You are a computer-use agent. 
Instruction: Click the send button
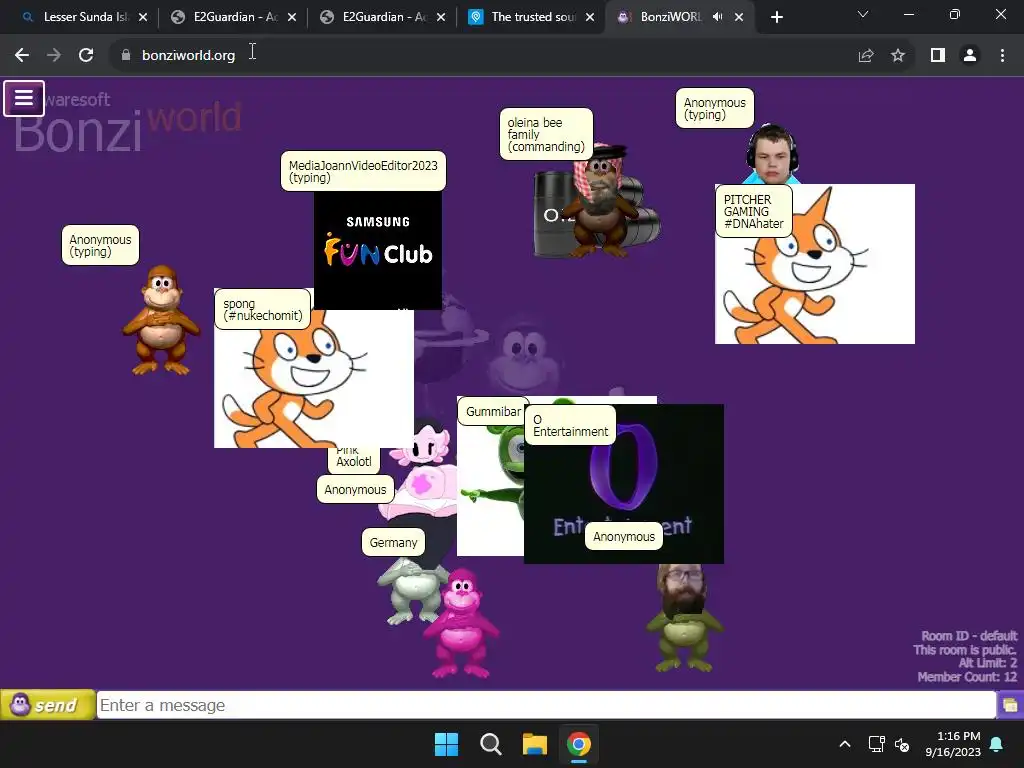coord(48,705)
